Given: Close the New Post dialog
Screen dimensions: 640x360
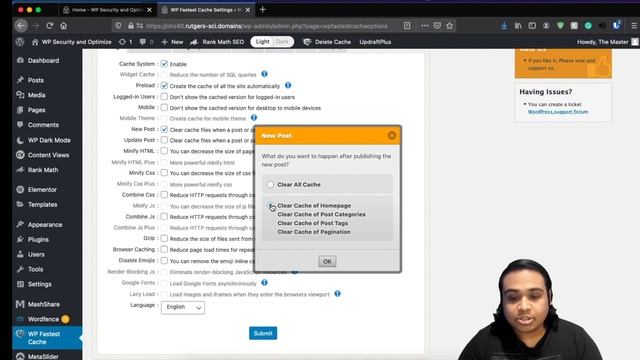Looking at the screenshot, I should [x=391, y=136].
